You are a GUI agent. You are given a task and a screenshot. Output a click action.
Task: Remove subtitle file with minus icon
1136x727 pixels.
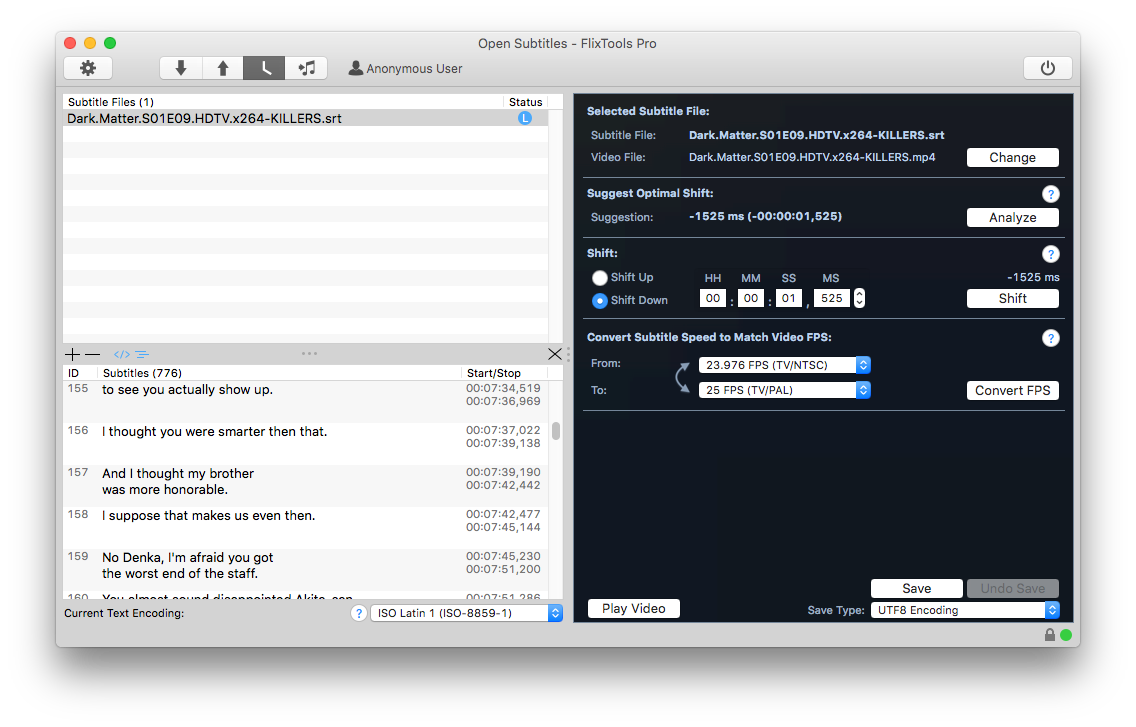click(93, 354)
